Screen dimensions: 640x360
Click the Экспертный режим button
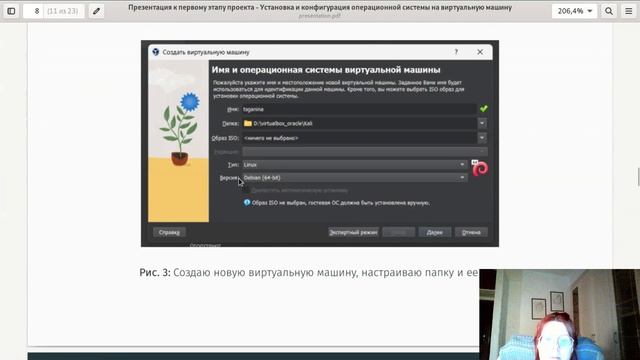[353, 232]
